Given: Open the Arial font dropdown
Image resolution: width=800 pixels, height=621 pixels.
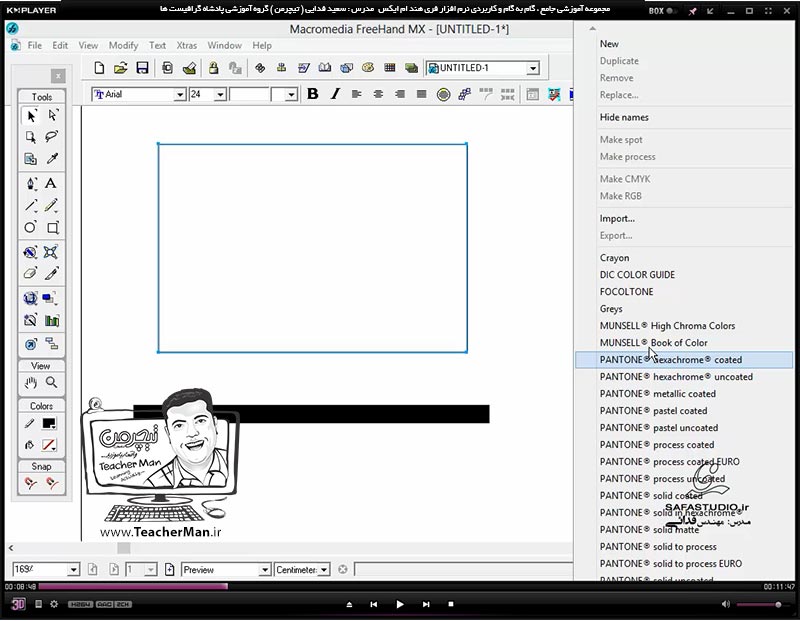Looking at the screenshot, I should click(180, 94).
